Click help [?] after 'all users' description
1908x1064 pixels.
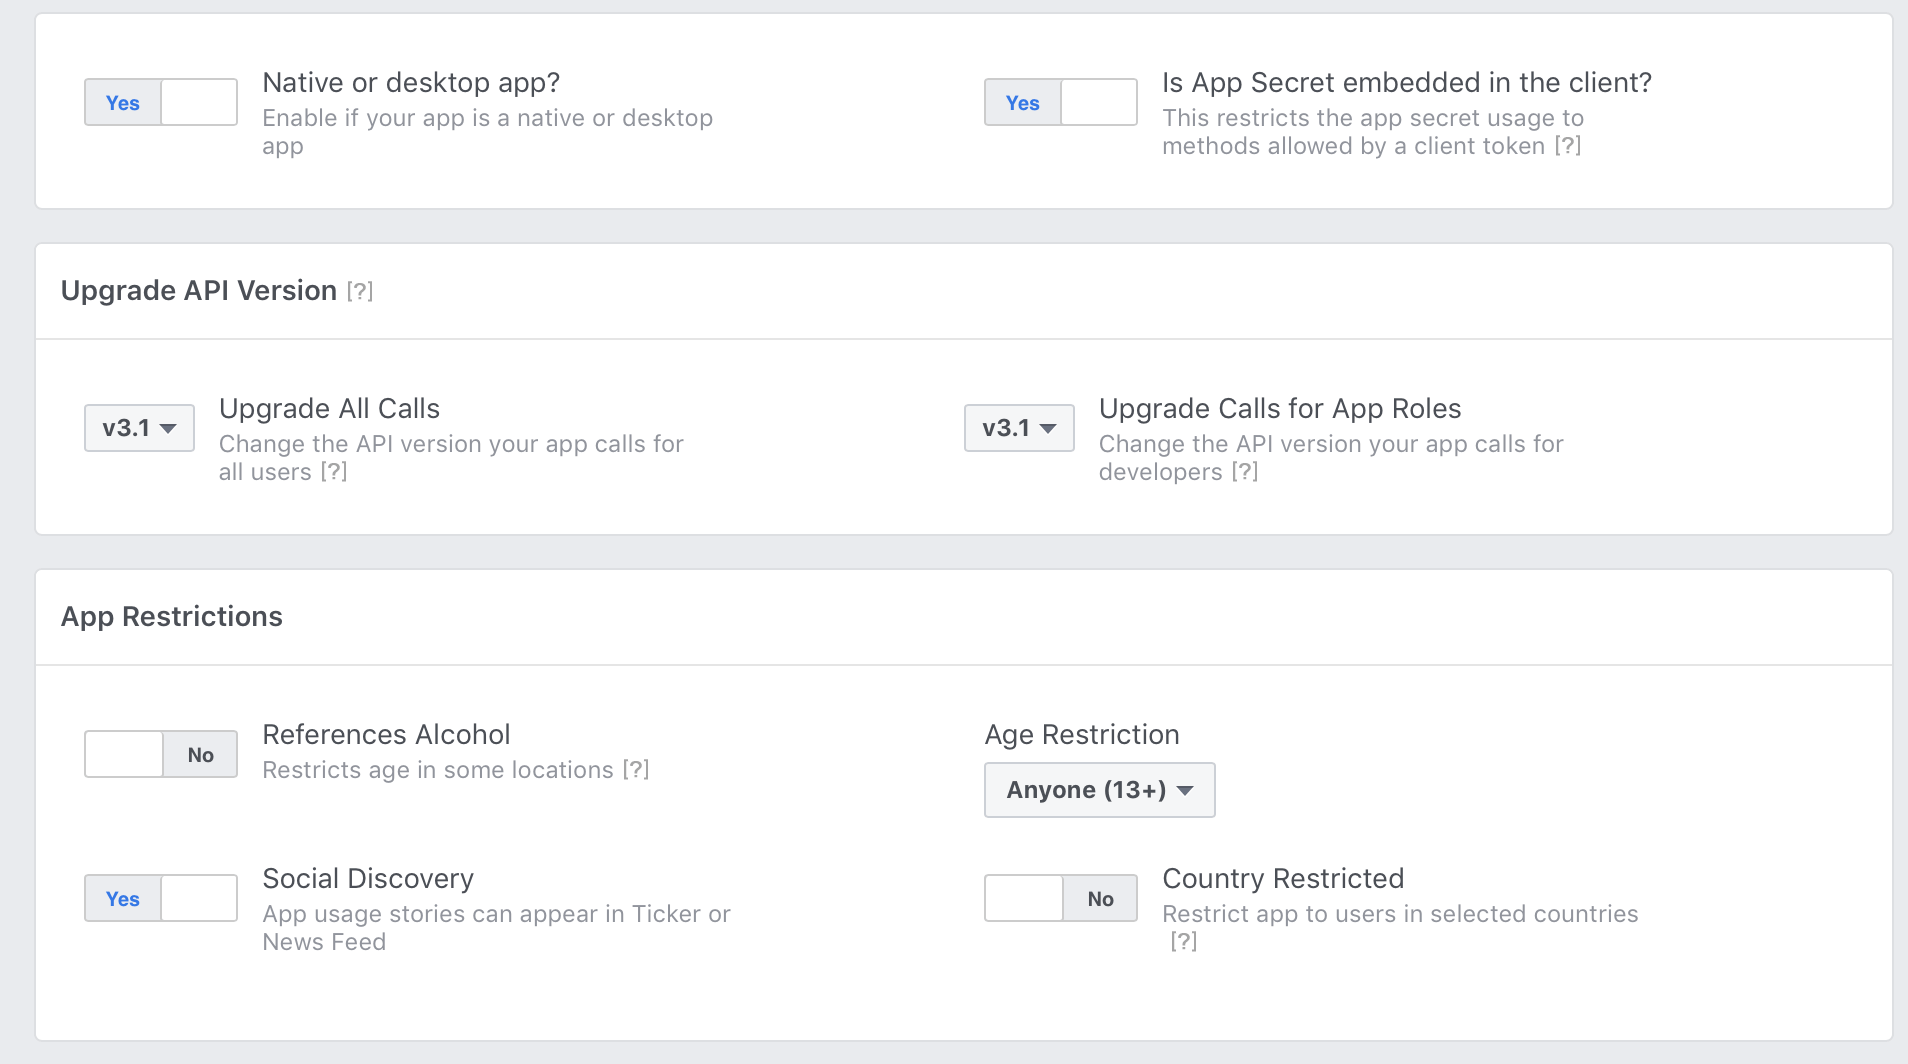pos(334,472)
